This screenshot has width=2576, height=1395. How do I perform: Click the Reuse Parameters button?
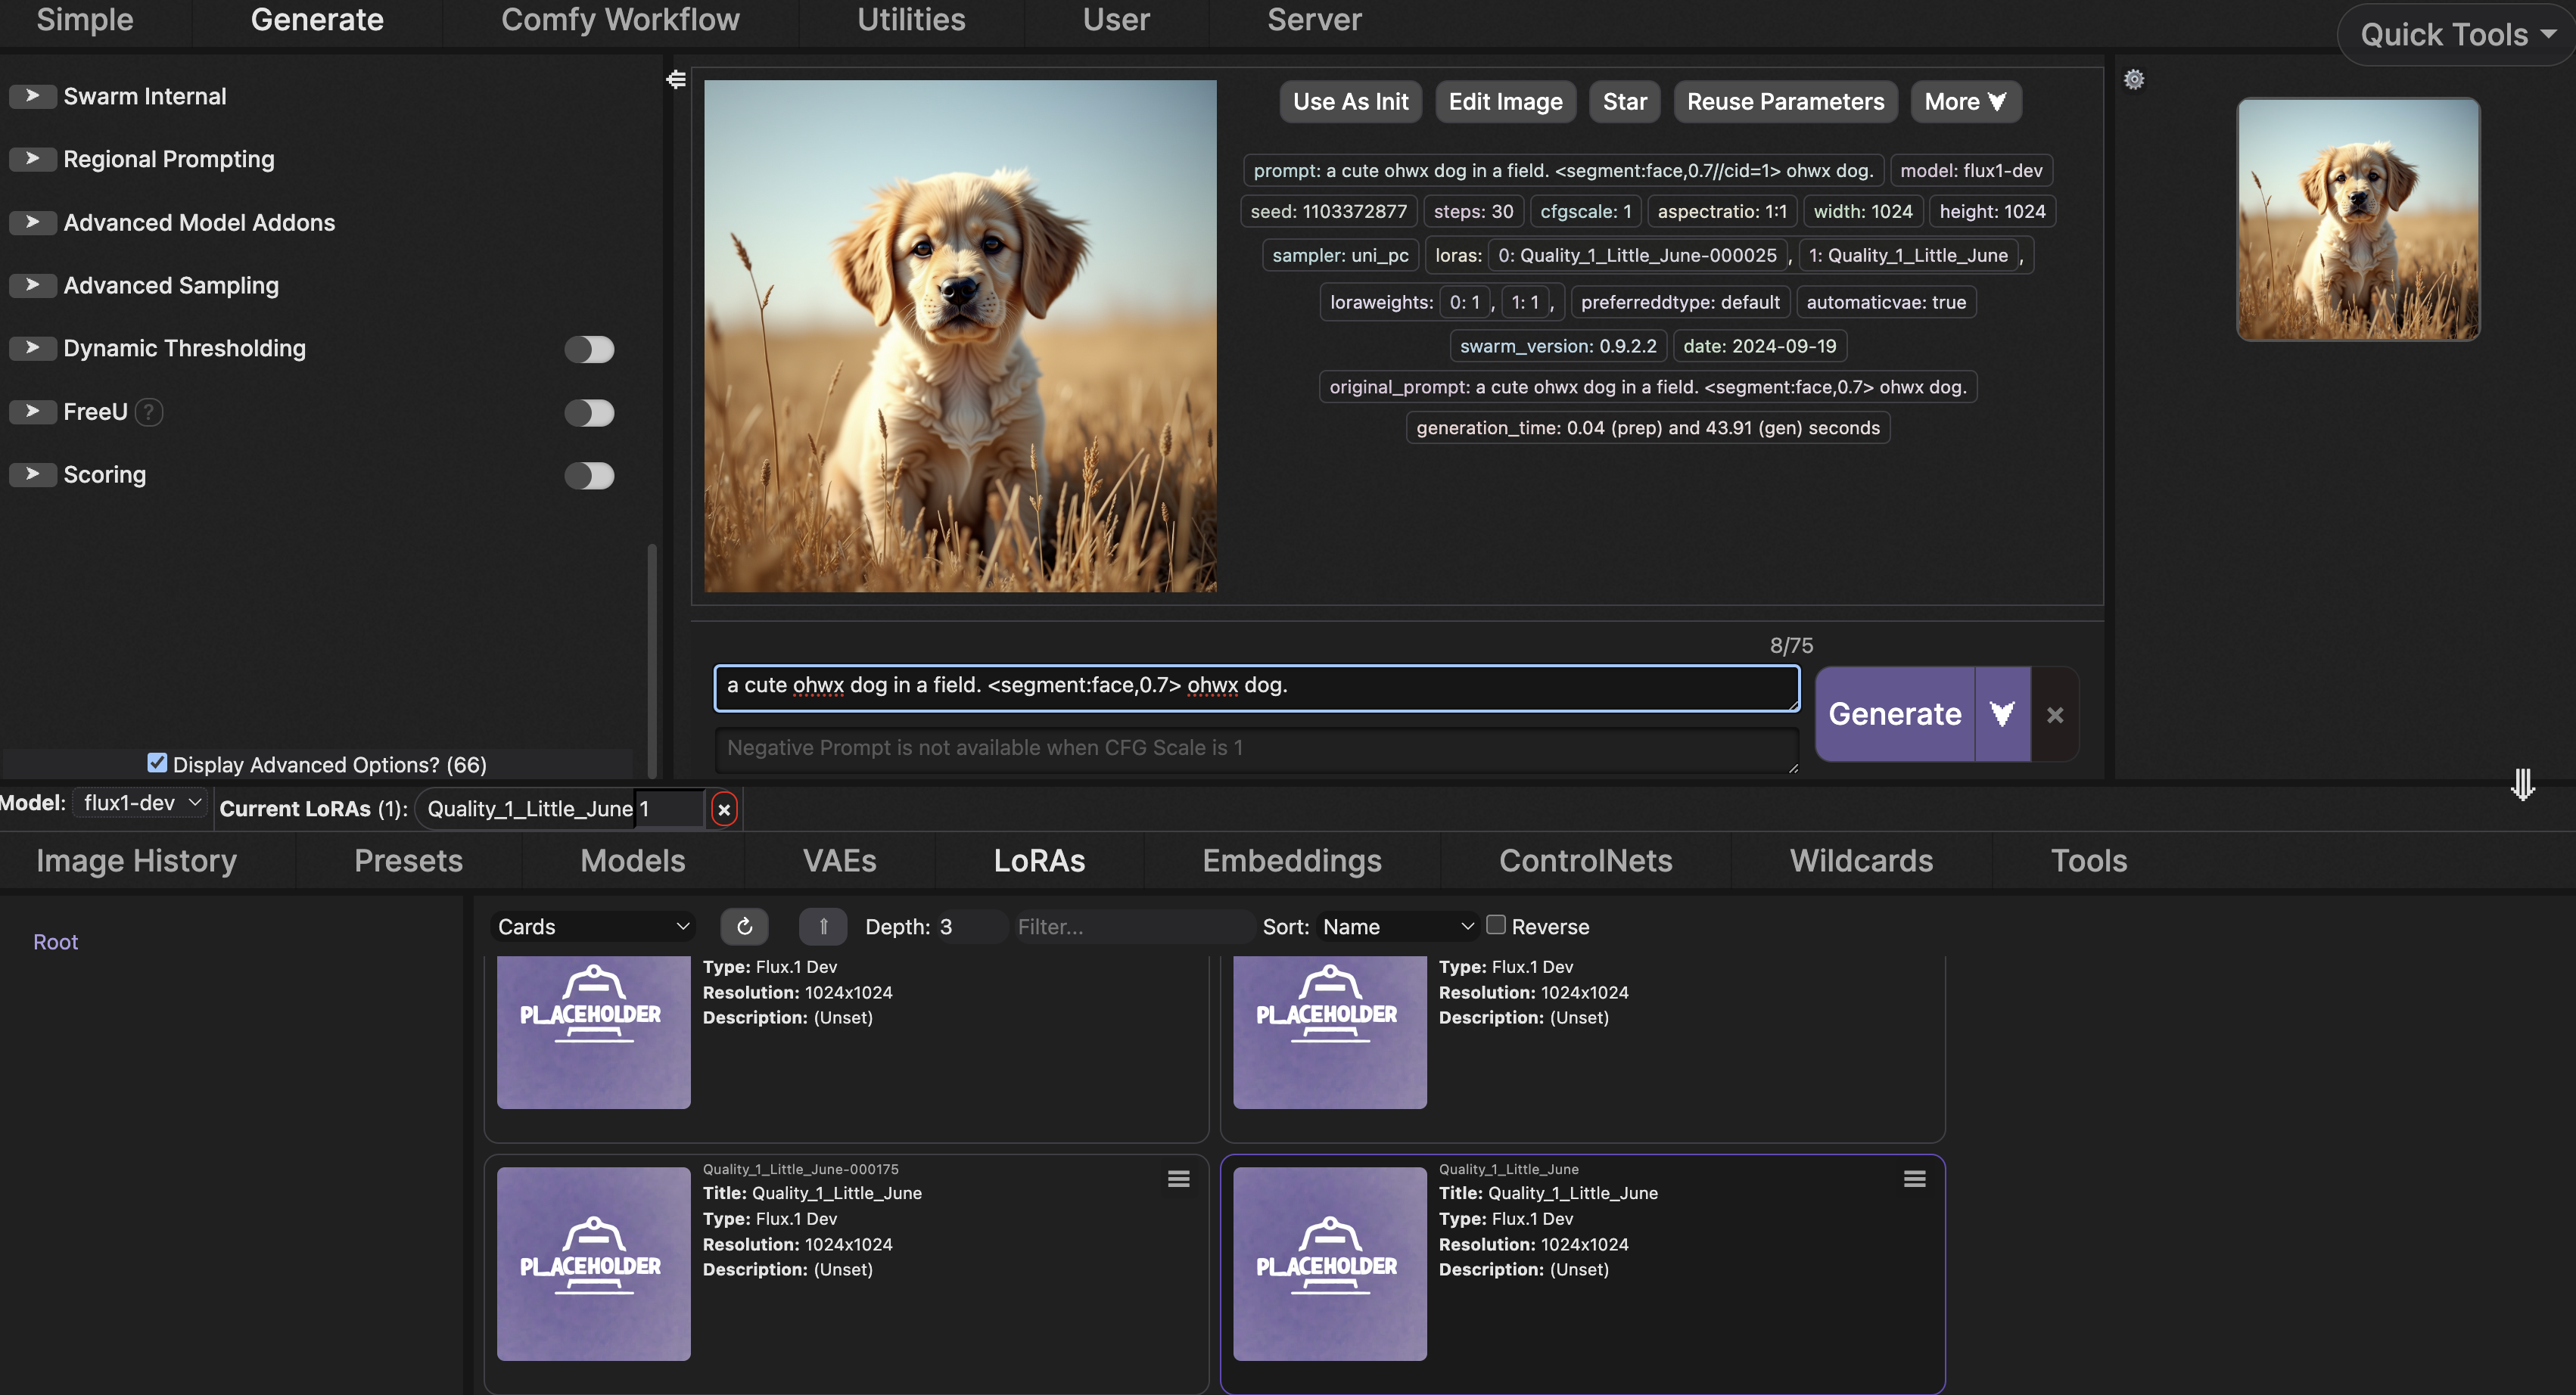coord(1785,102)
